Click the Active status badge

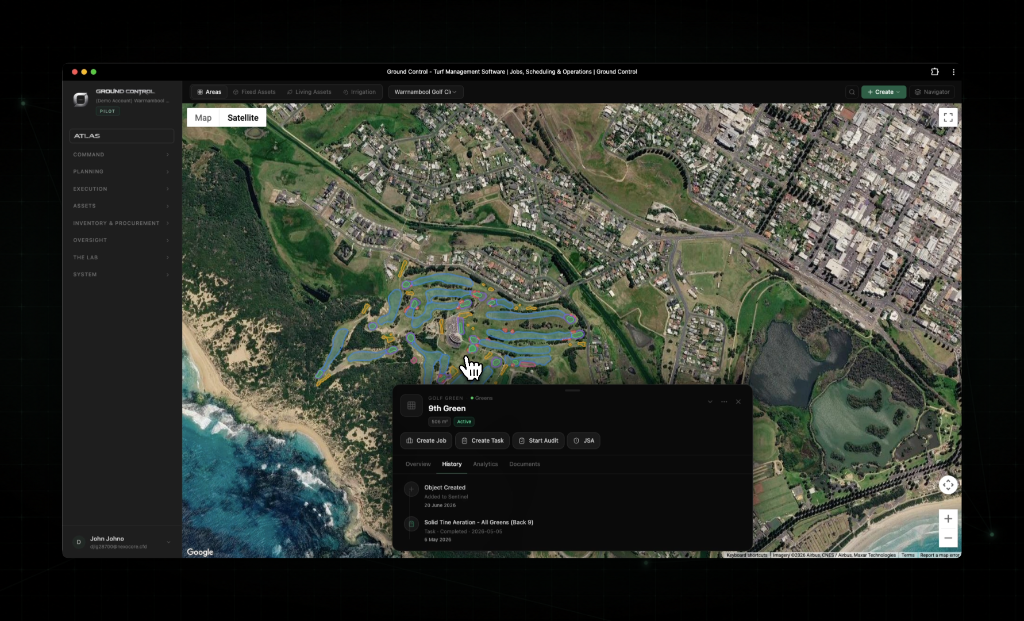464,422
